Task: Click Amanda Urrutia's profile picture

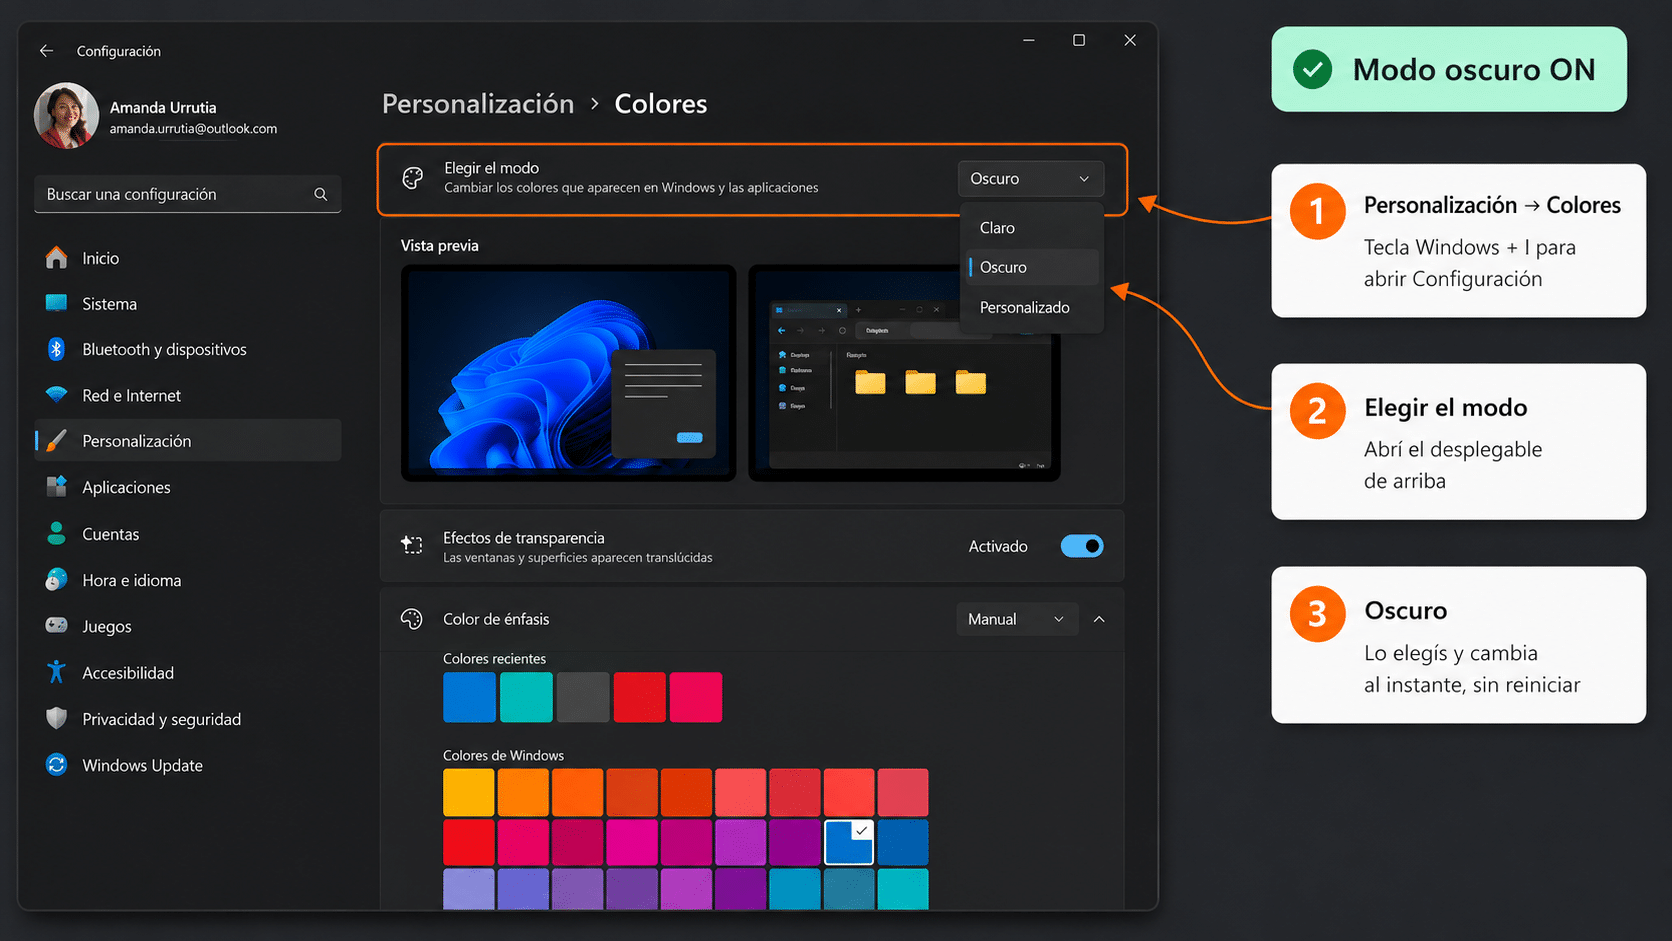Action: (x=66, y=116)
